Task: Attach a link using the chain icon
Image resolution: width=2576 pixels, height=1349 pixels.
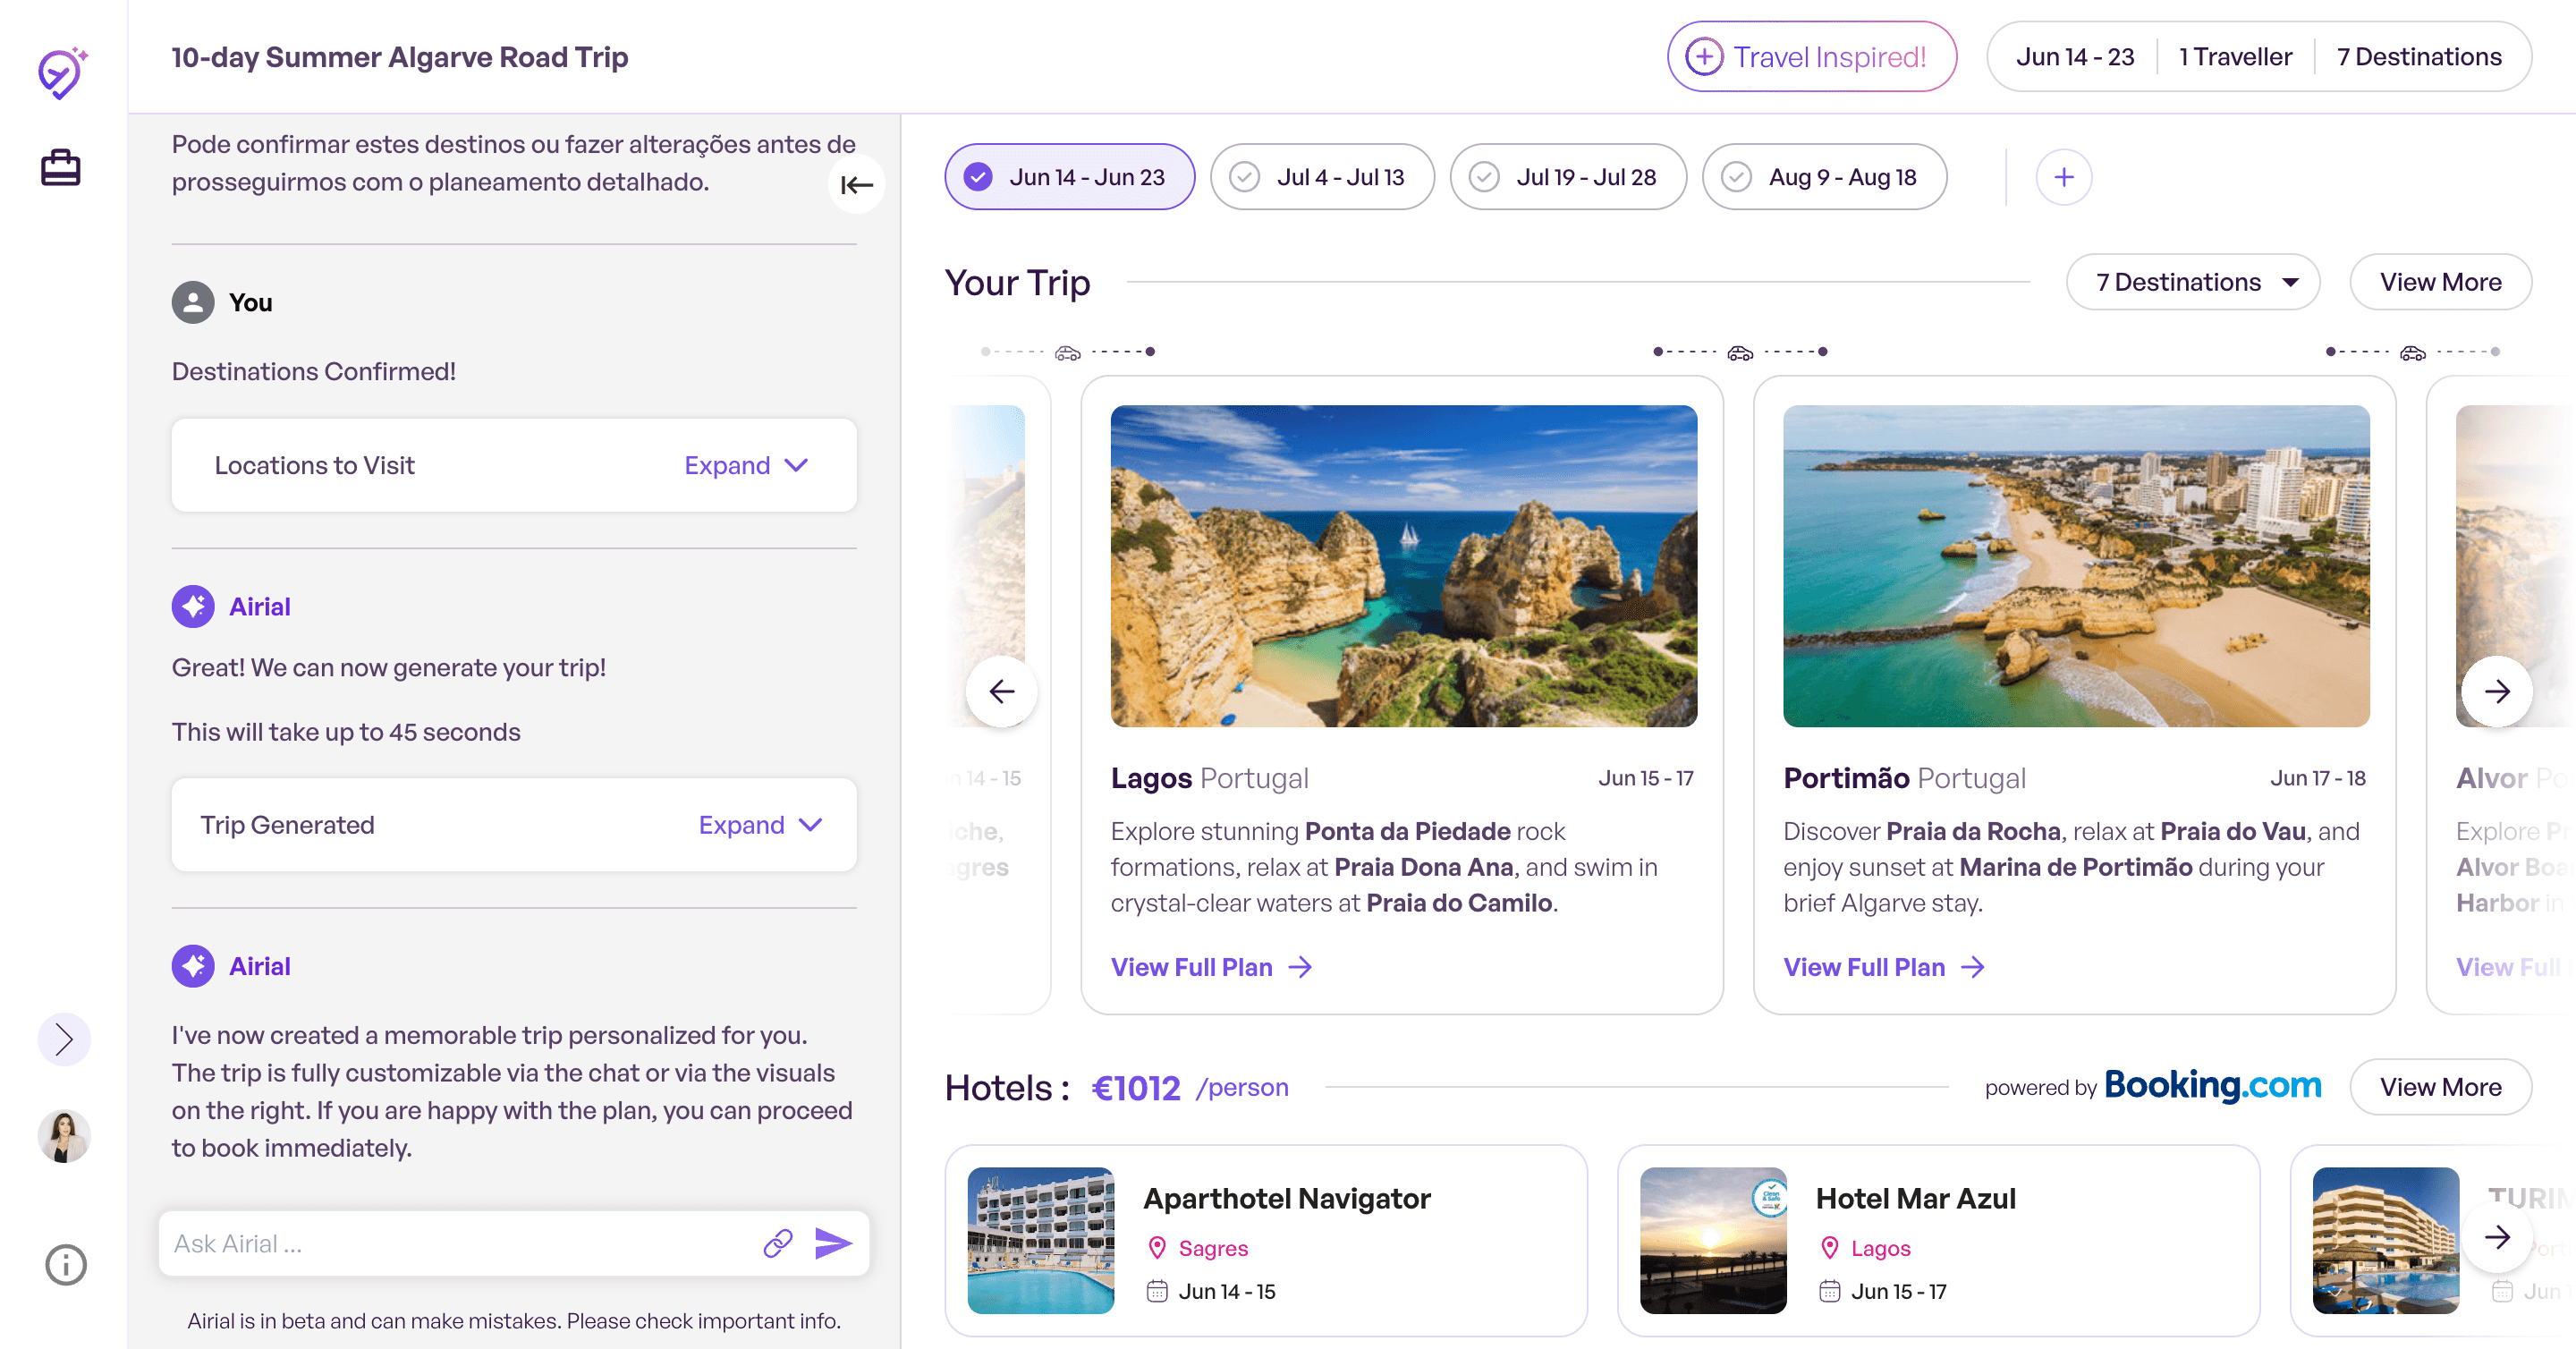Action: [778, 1243]
